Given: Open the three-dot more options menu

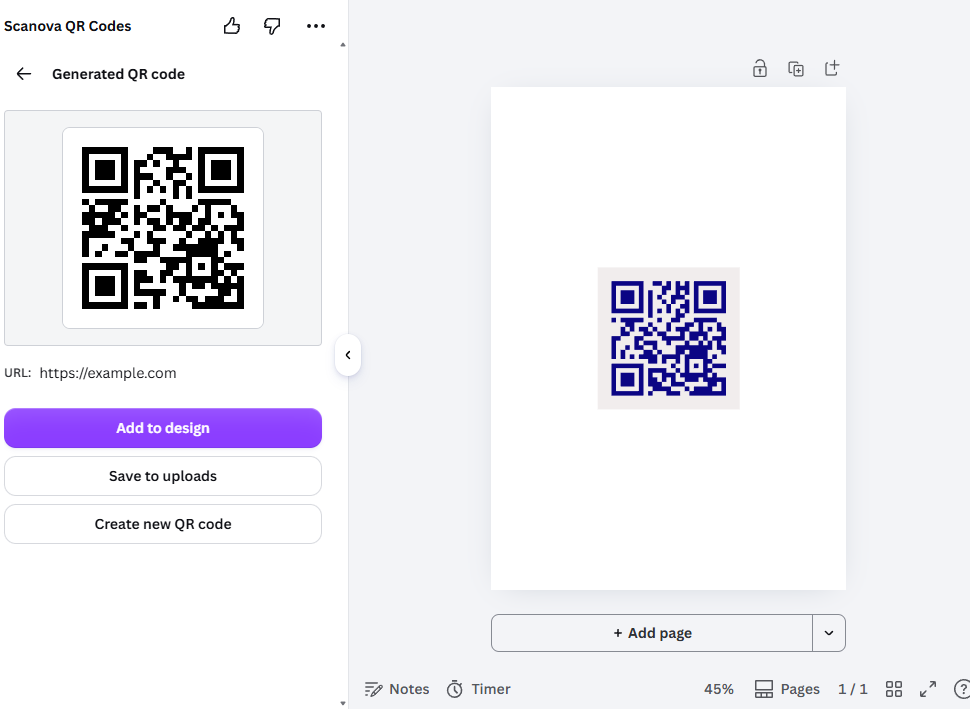Looking at the screenshot, I should point(315,26).
